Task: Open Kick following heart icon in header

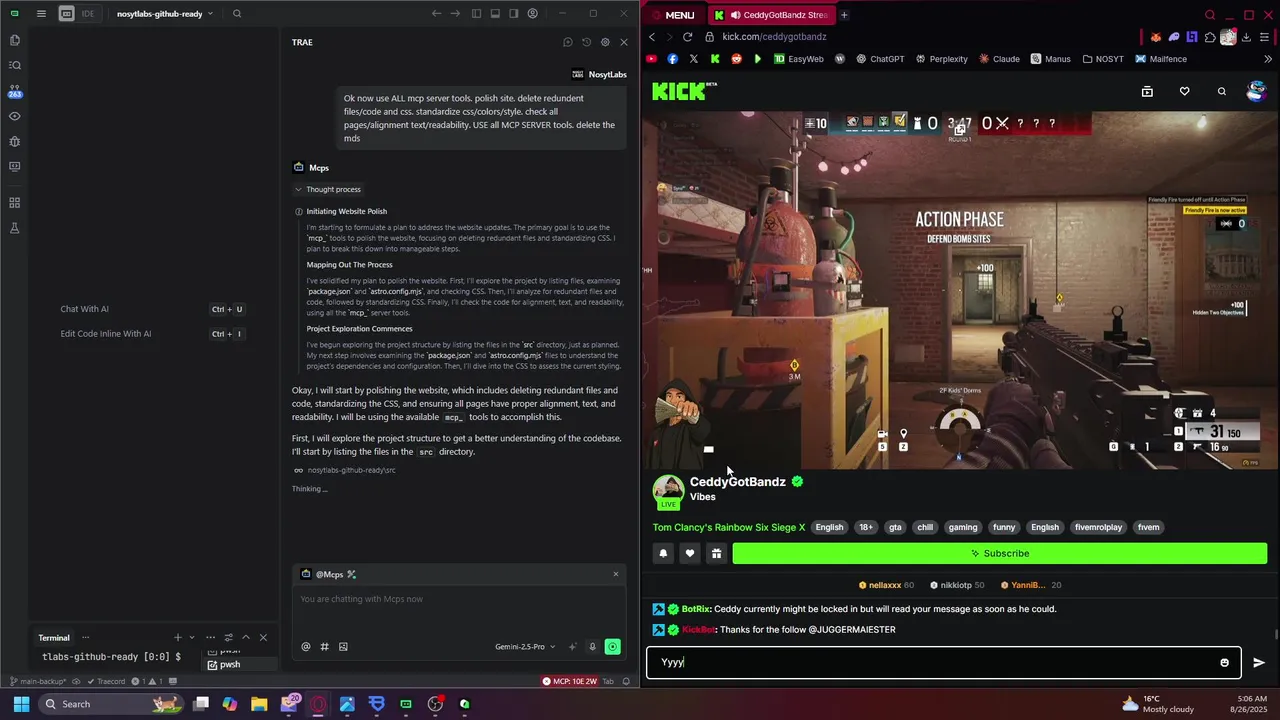Action: pos(1184,91)
